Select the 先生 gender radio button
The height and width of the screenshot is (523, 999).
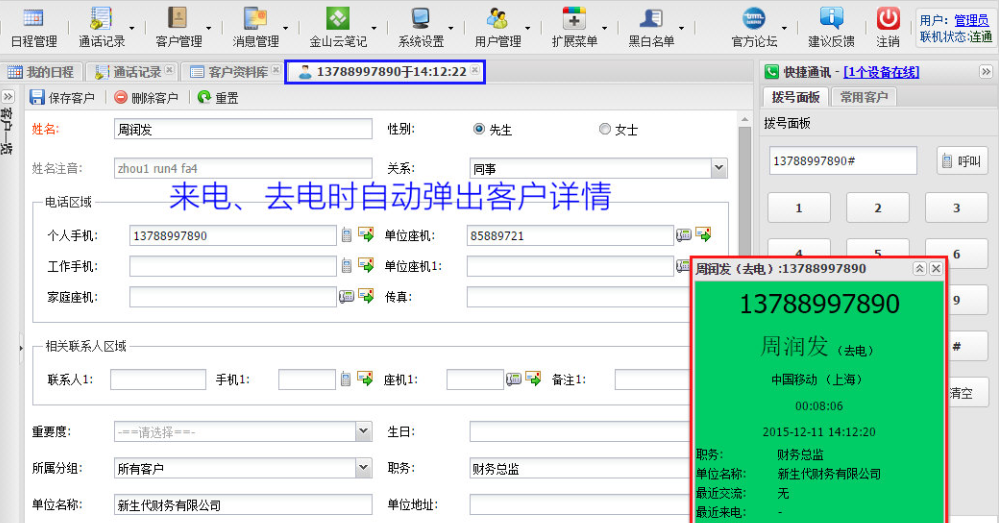(x=479, y=129)
